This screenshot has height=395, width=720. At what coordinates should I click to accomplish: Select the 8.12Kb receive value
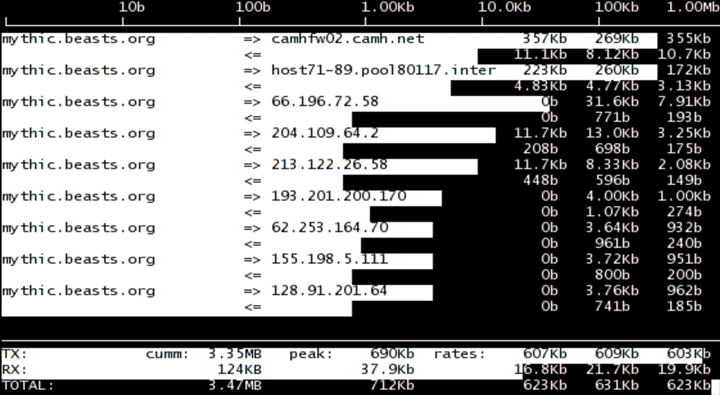click(x=612, y=55)
